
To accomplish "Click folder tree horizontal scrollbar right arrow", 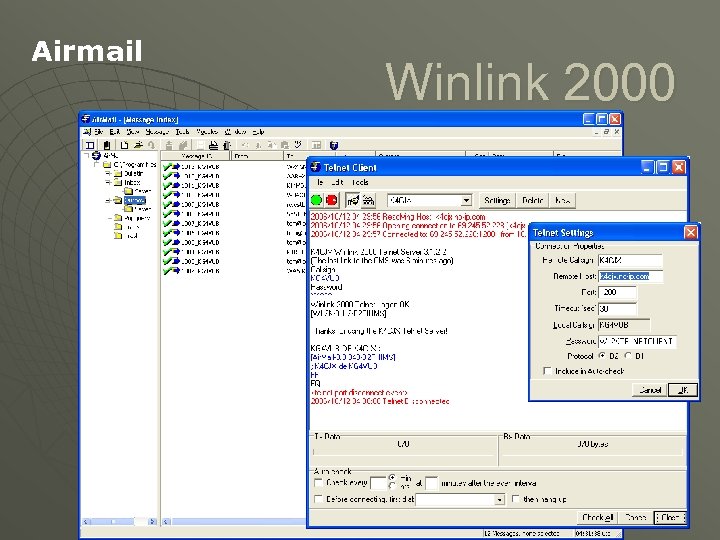I will pyautogui.click(x=152, y=522).
